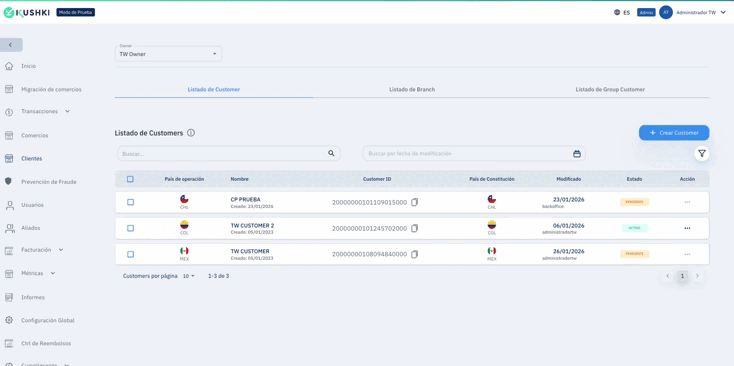Select the Clientes sidebar icon

pos(8,159)
